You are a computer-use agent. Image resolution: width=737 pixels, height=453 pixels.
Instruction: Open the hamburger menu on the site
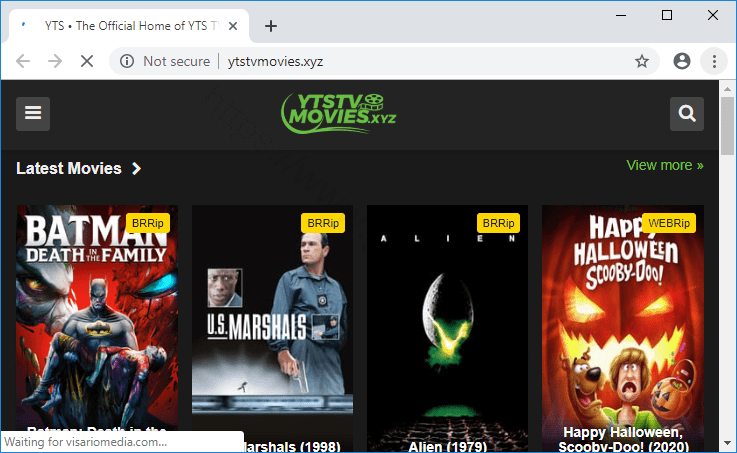[33, 114]
